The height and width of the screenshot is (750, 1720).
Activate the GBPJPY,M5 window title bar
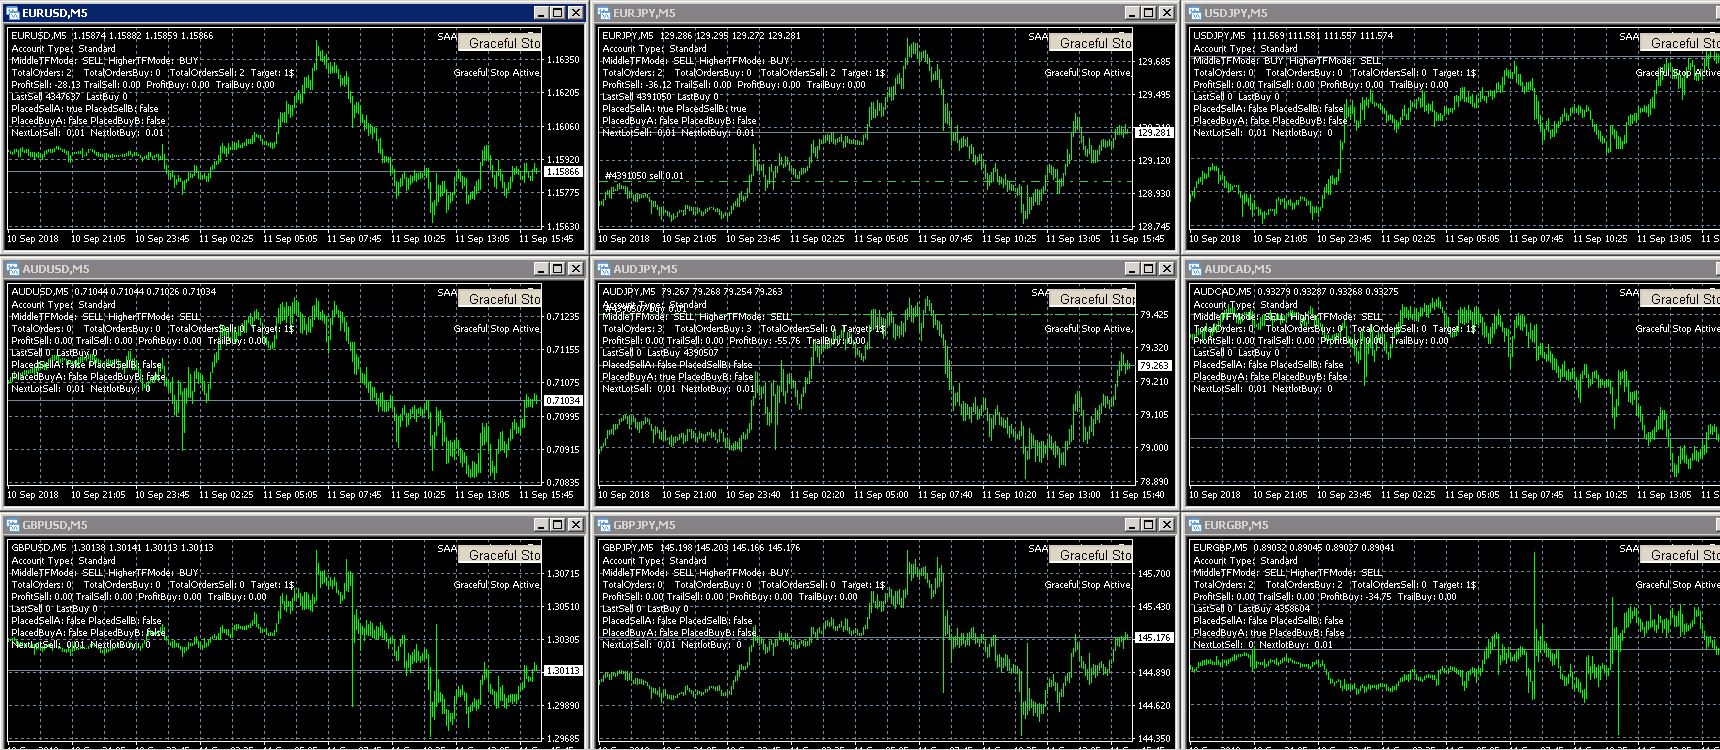click(860, 525)
